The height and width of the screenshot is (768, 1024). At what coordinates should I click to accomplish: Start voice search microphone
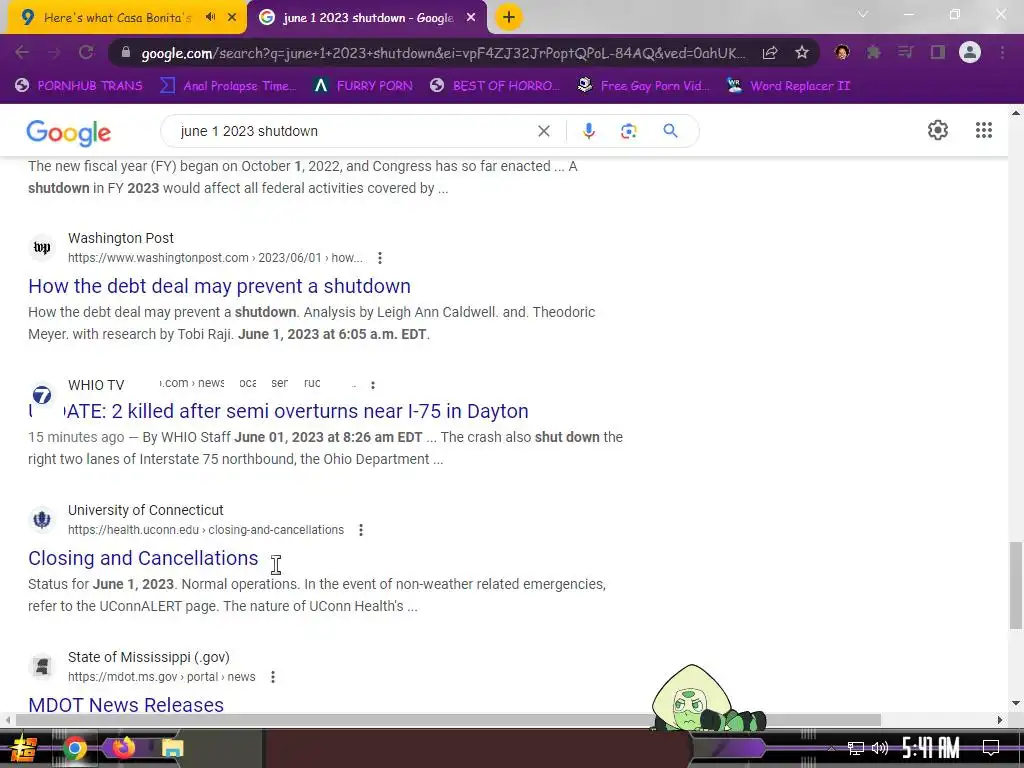pos(588,131)
